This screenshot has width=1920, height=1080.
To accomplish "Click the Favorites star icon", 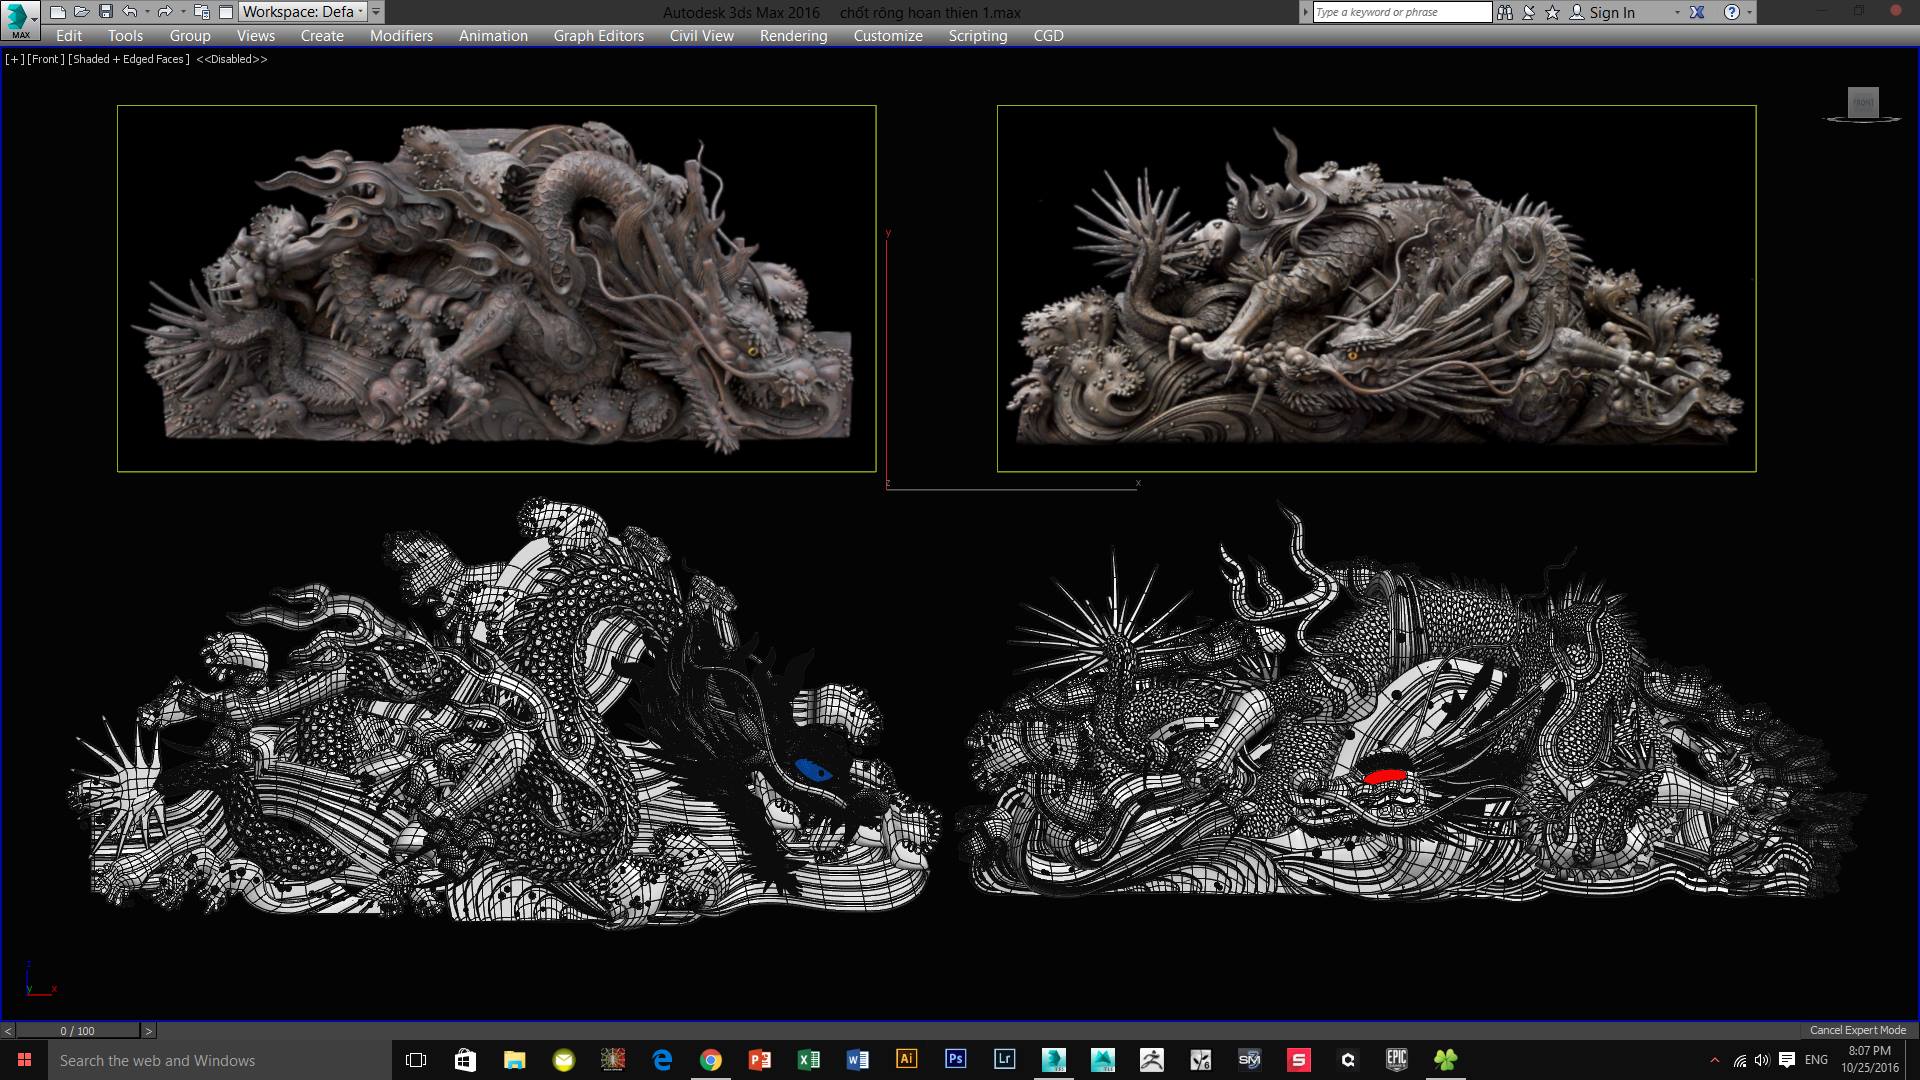I will point(1552,12).
